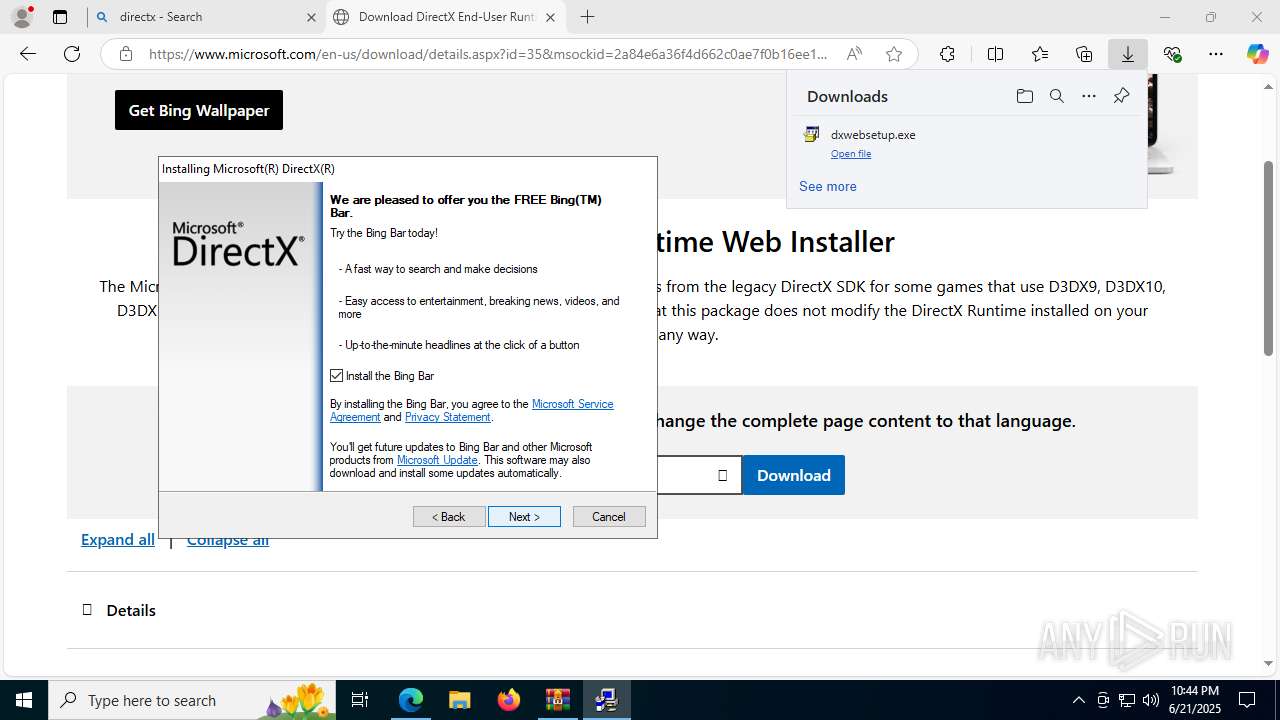Screen dimensions: 1280x720
Task: Open more options in Downloads panel
Action: [1089, 96]
